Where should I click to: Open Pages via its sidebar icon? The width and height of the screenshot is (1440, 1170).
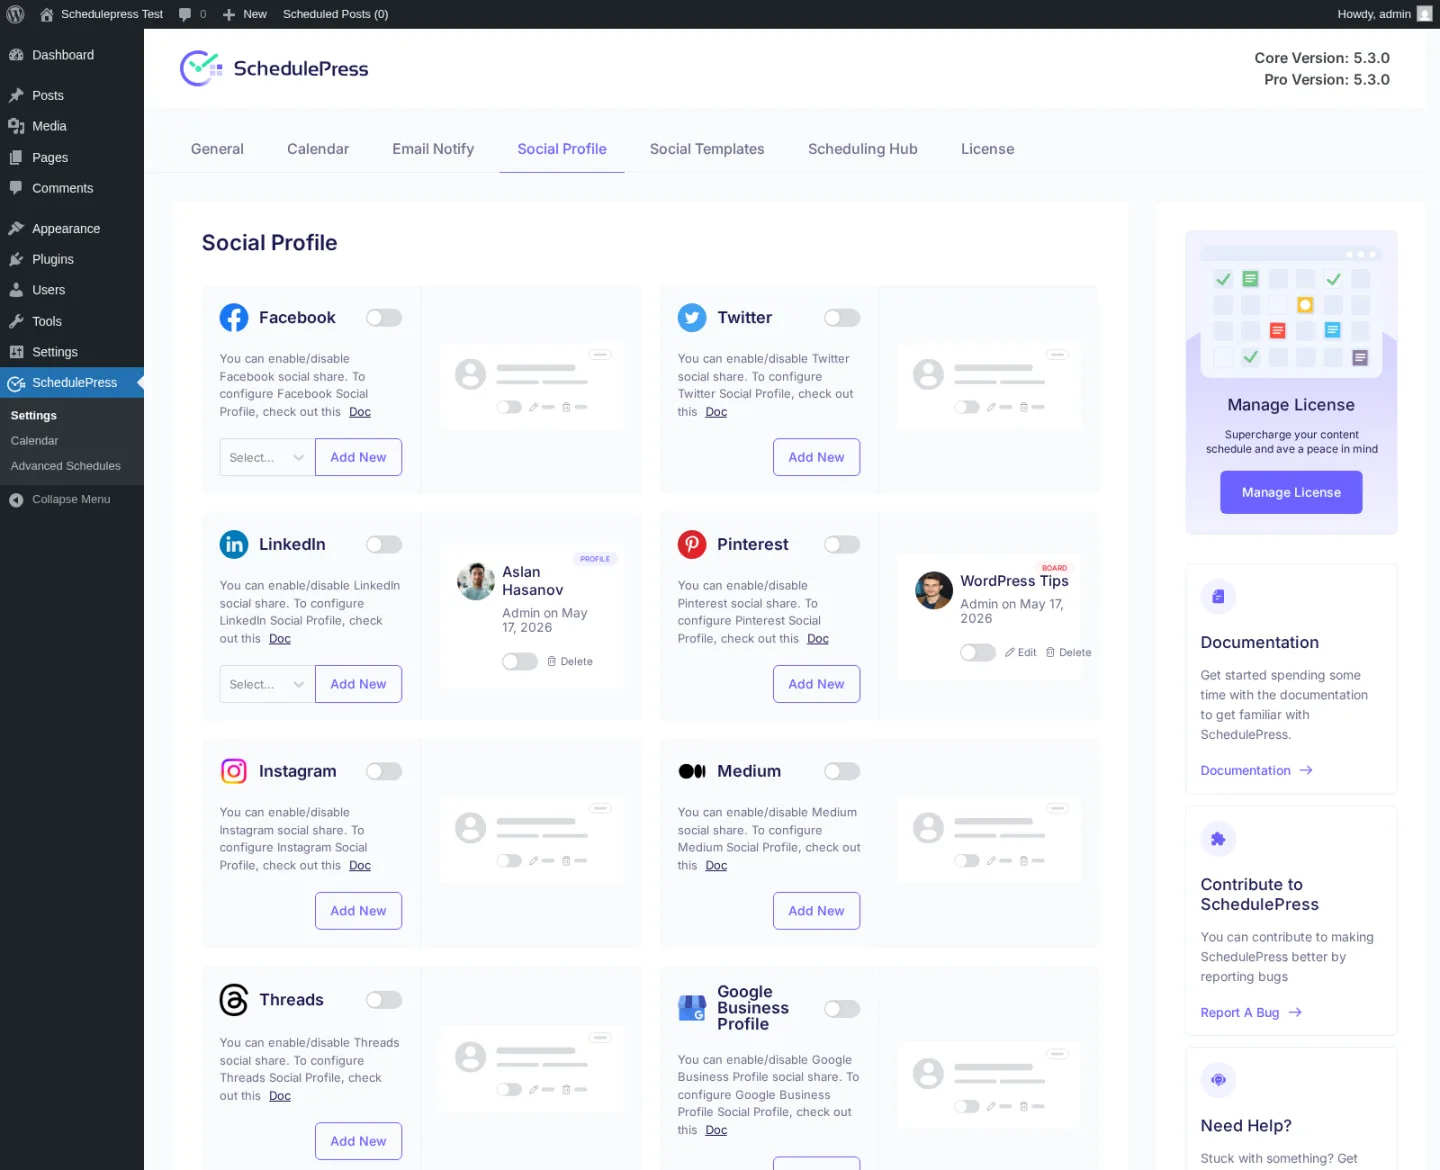[x=16, y=158]
